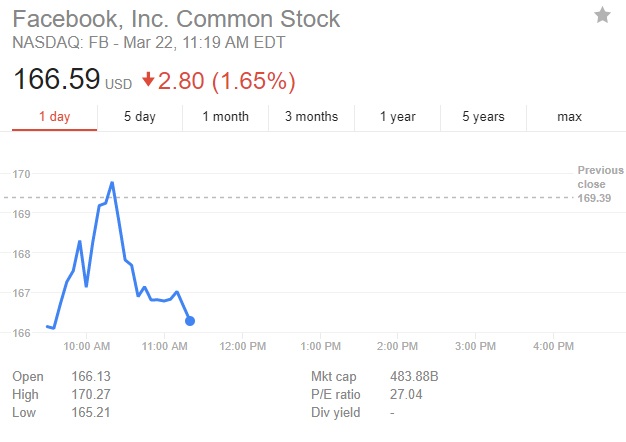
Task: Click the blue endpoint dot on the chart
Action: click(x=190, y=321)
